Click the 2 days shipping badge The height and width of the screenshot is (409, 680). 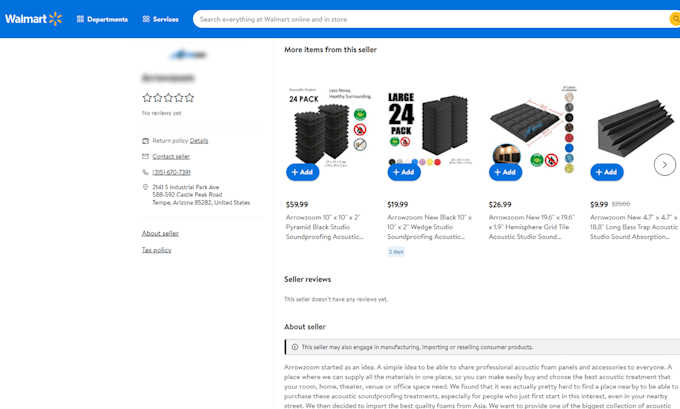click(x=396, y=252)
